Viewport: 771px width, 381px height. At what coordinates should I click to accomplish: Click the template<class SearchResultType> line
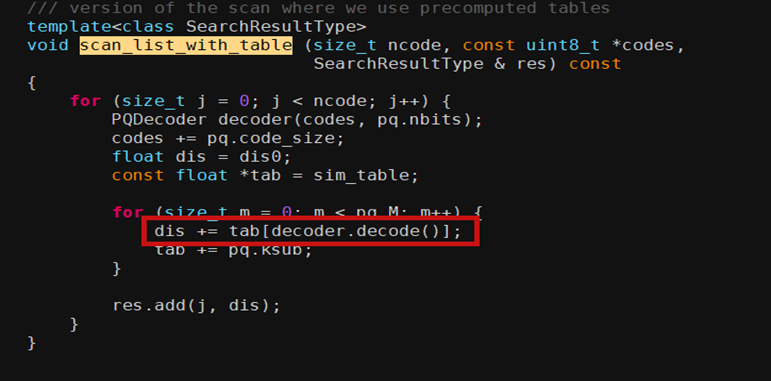[x=197, y=27]
